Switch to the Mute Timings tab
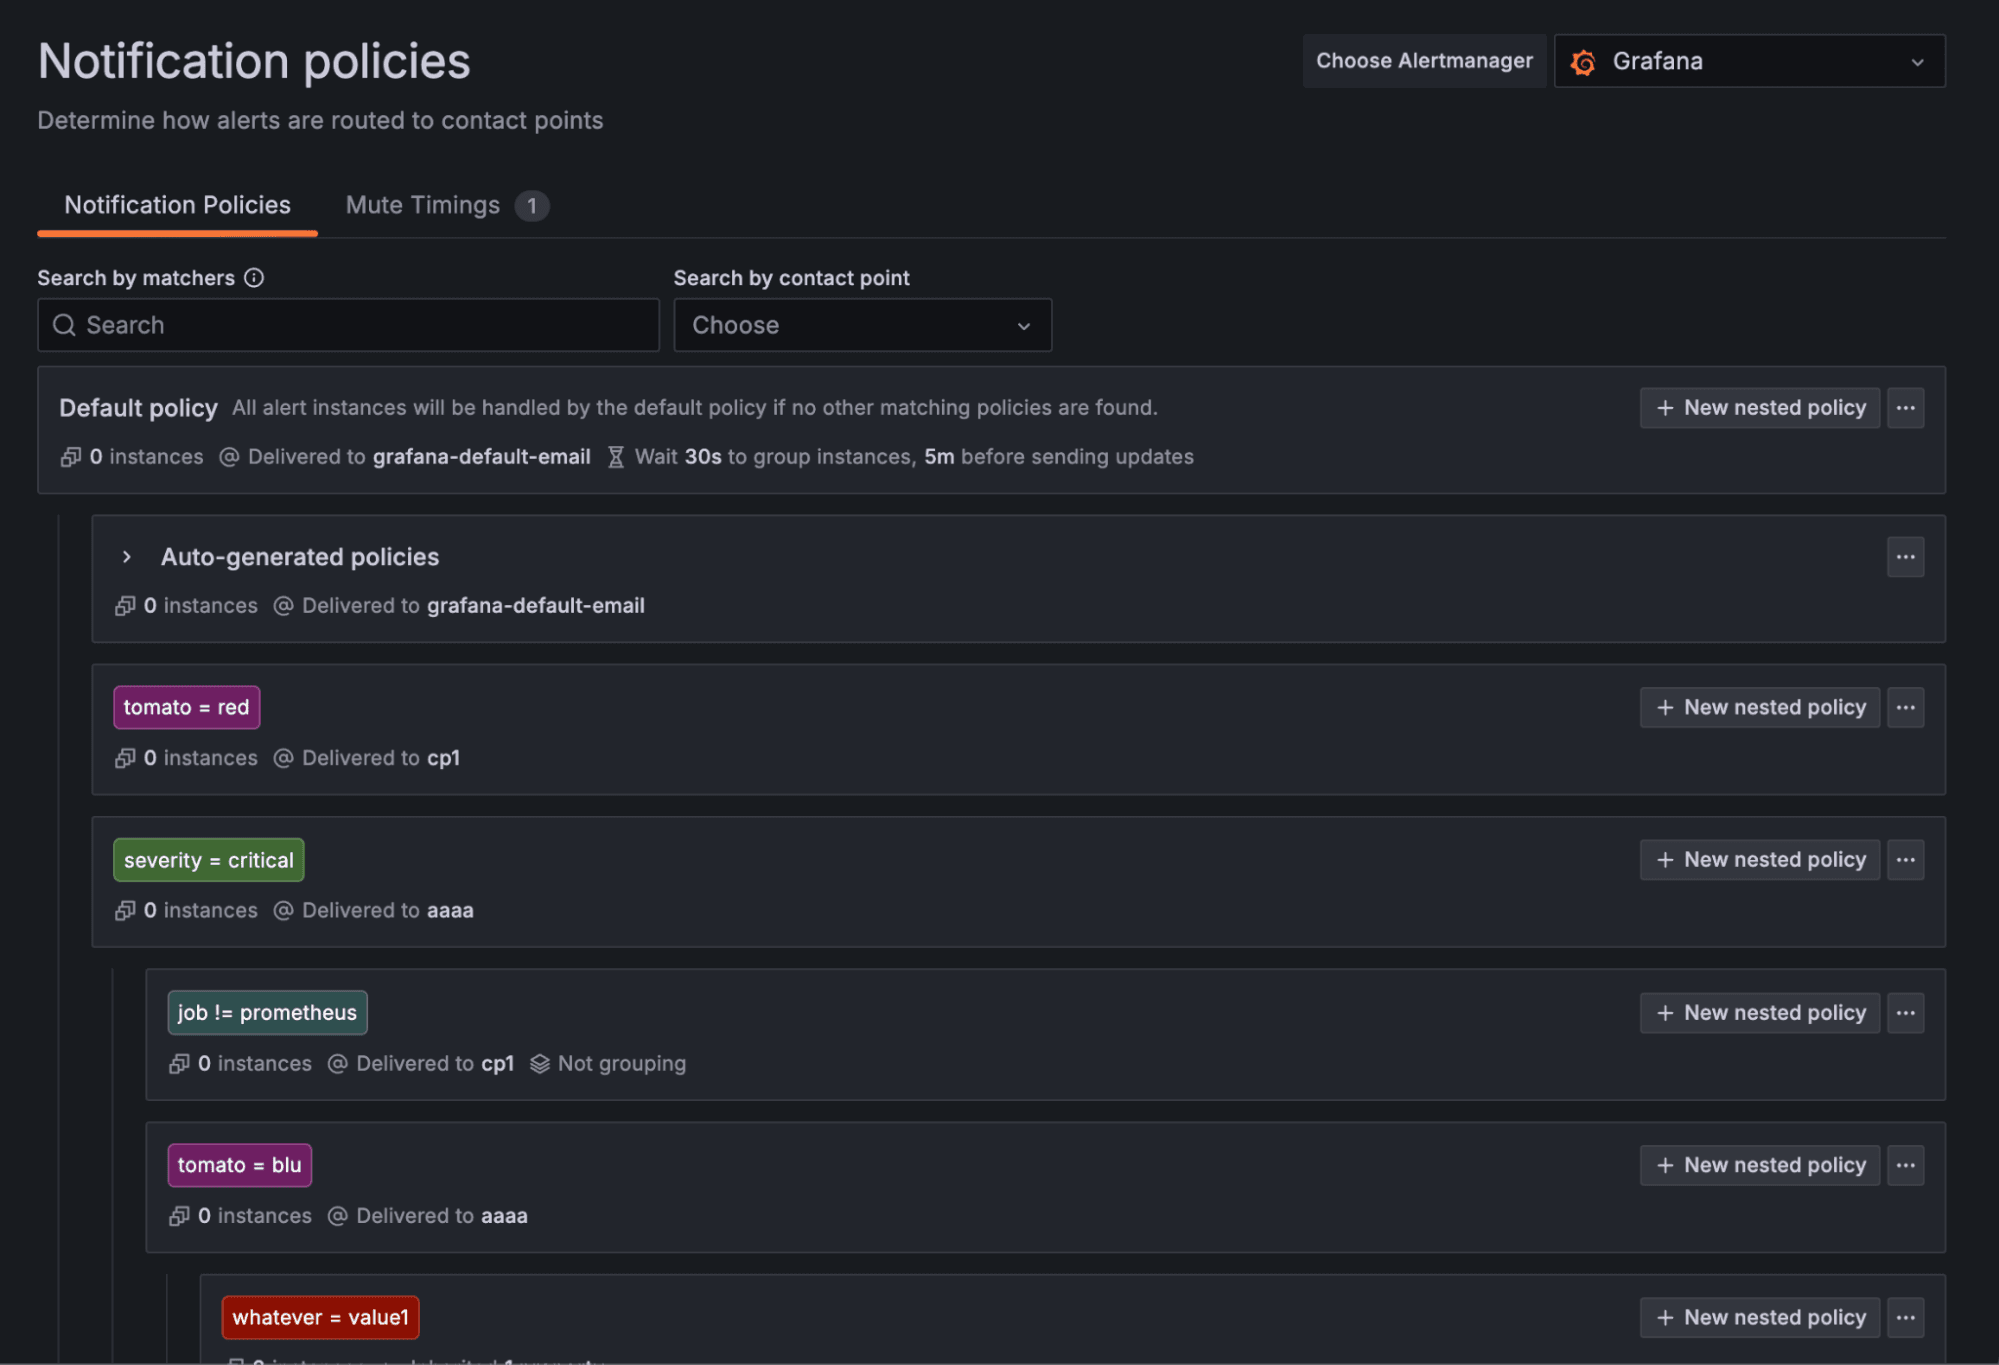Viewport: 1999px width, 1365px height. pyautogui.click(x=423, y=205)
